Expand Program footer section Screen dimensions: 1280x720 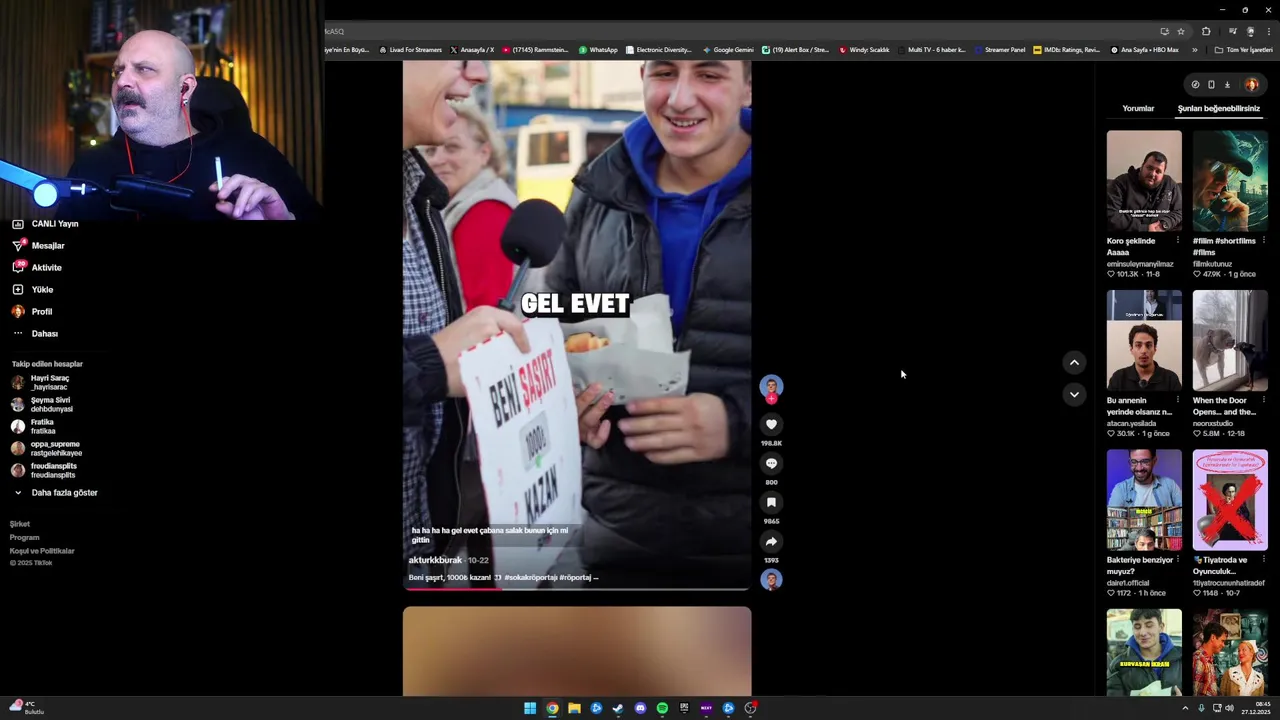[x=24, y=538]
